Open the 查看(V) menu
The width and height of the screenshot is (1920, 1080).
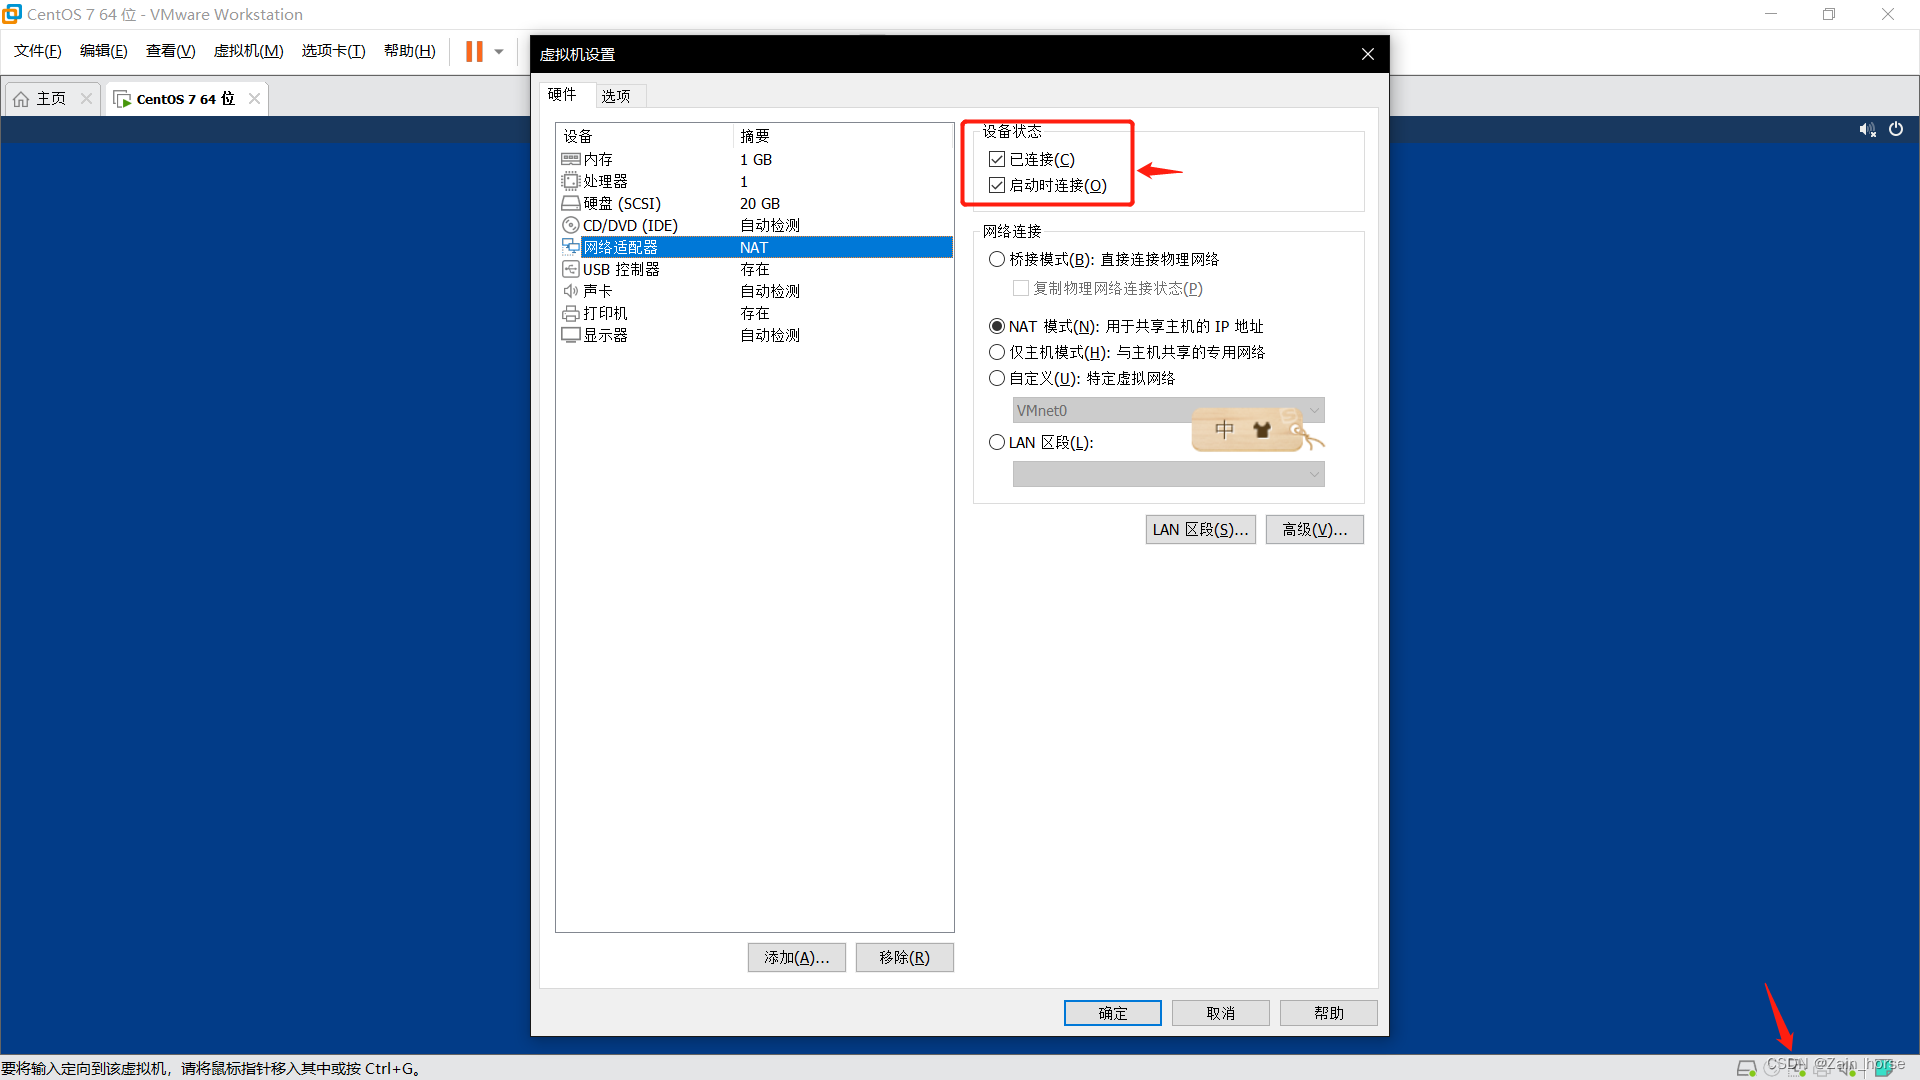click(x=170, y=51)
